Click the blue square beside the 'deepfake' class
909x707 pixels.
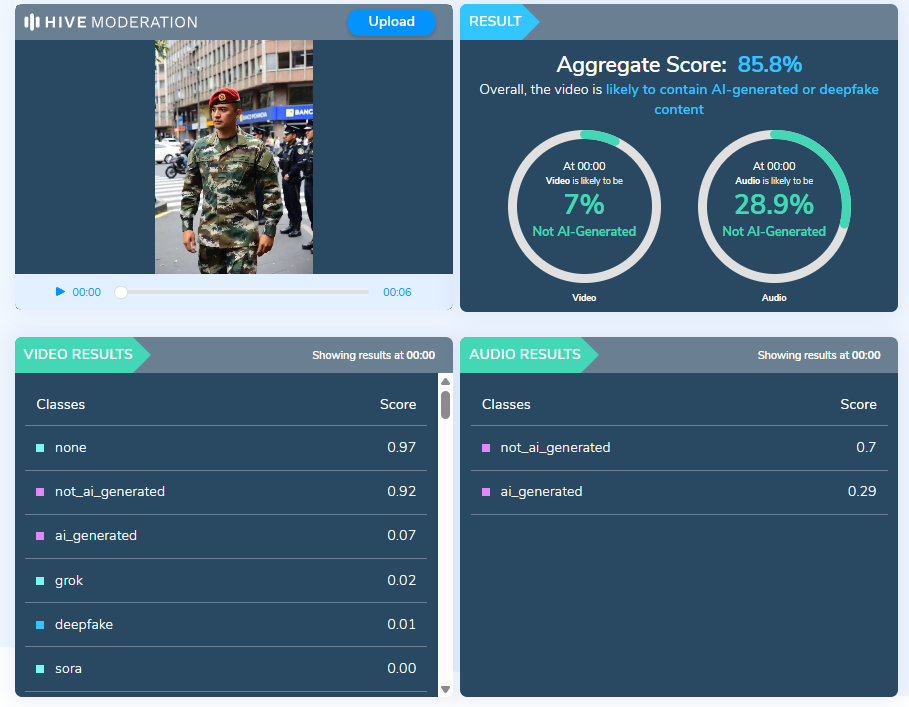[x=40, y=624]
